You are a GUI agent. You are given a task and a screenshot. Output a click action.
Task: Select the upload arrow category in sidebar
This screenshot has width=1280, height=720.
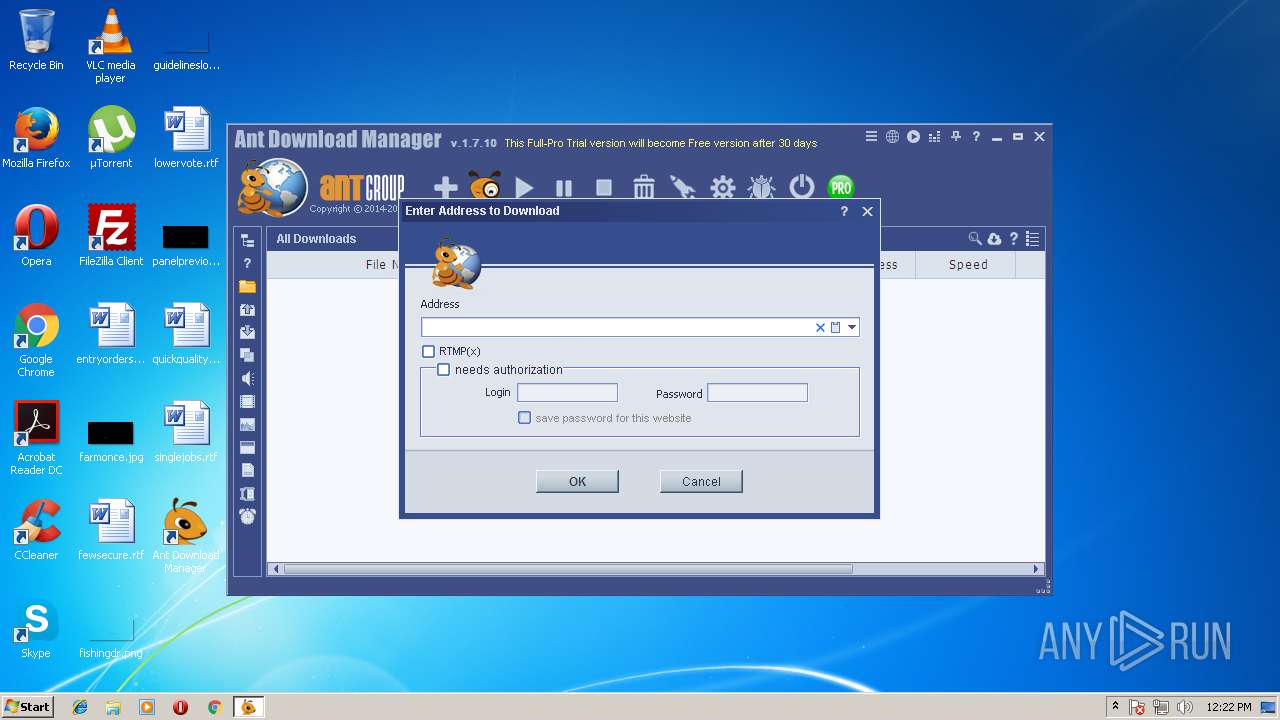[247, 310]
